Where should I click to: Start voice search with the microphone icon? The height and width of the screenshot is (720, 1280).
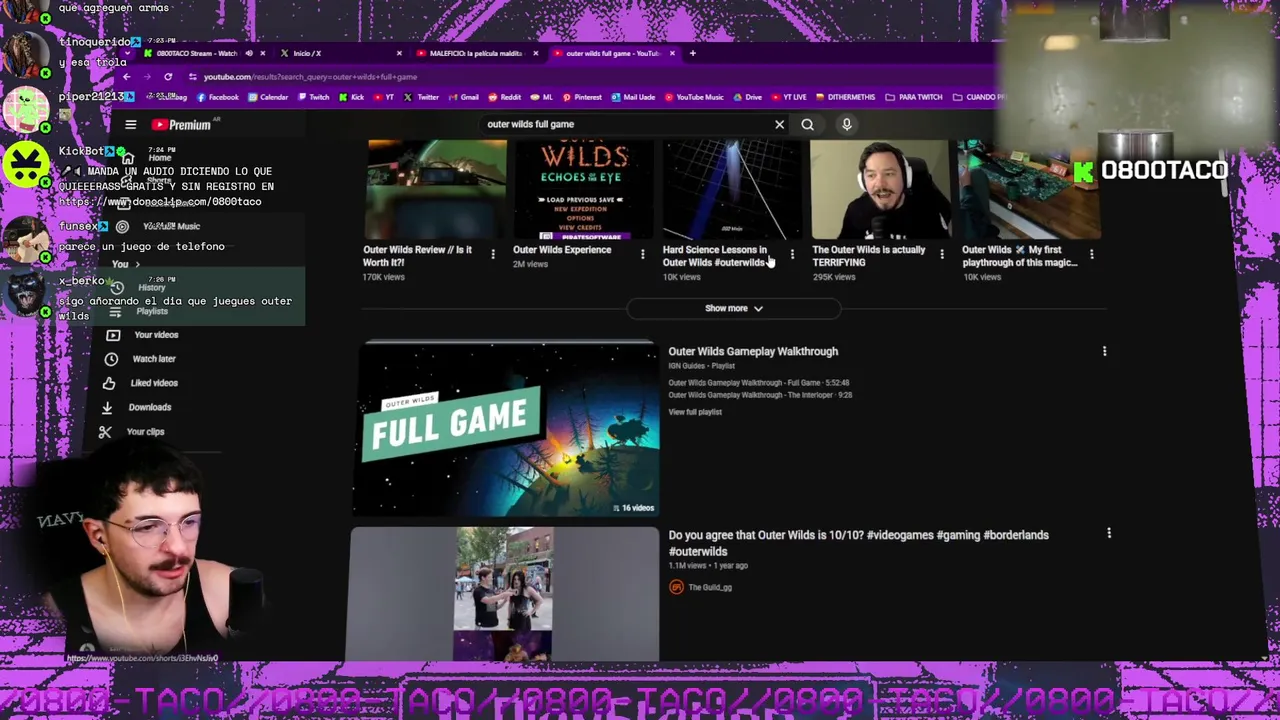click(x=846, y=124)
